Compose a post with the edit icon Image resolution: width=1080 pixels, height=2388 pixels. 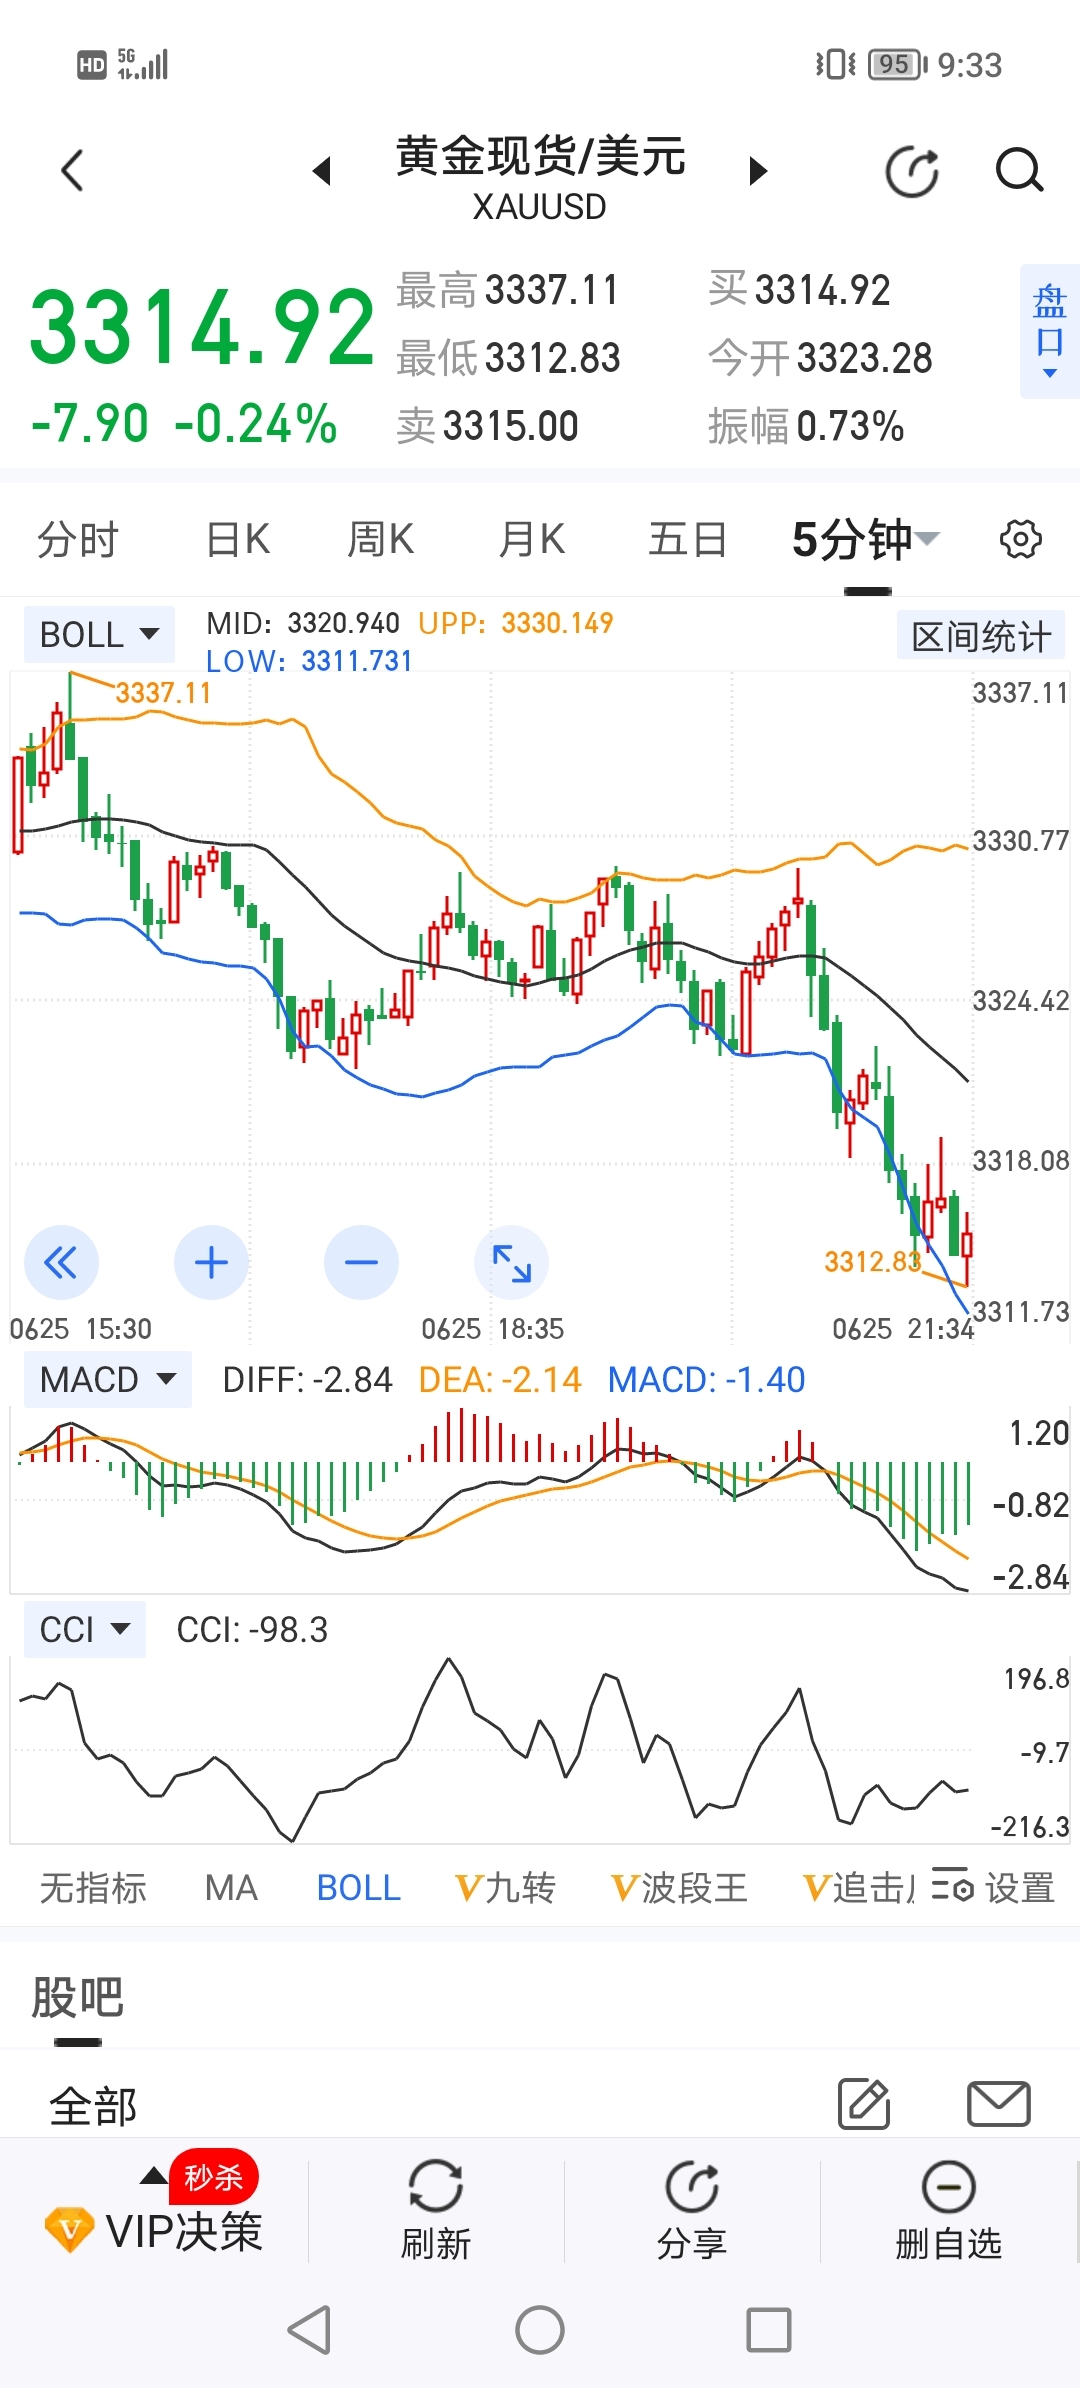pos(864,2103)
